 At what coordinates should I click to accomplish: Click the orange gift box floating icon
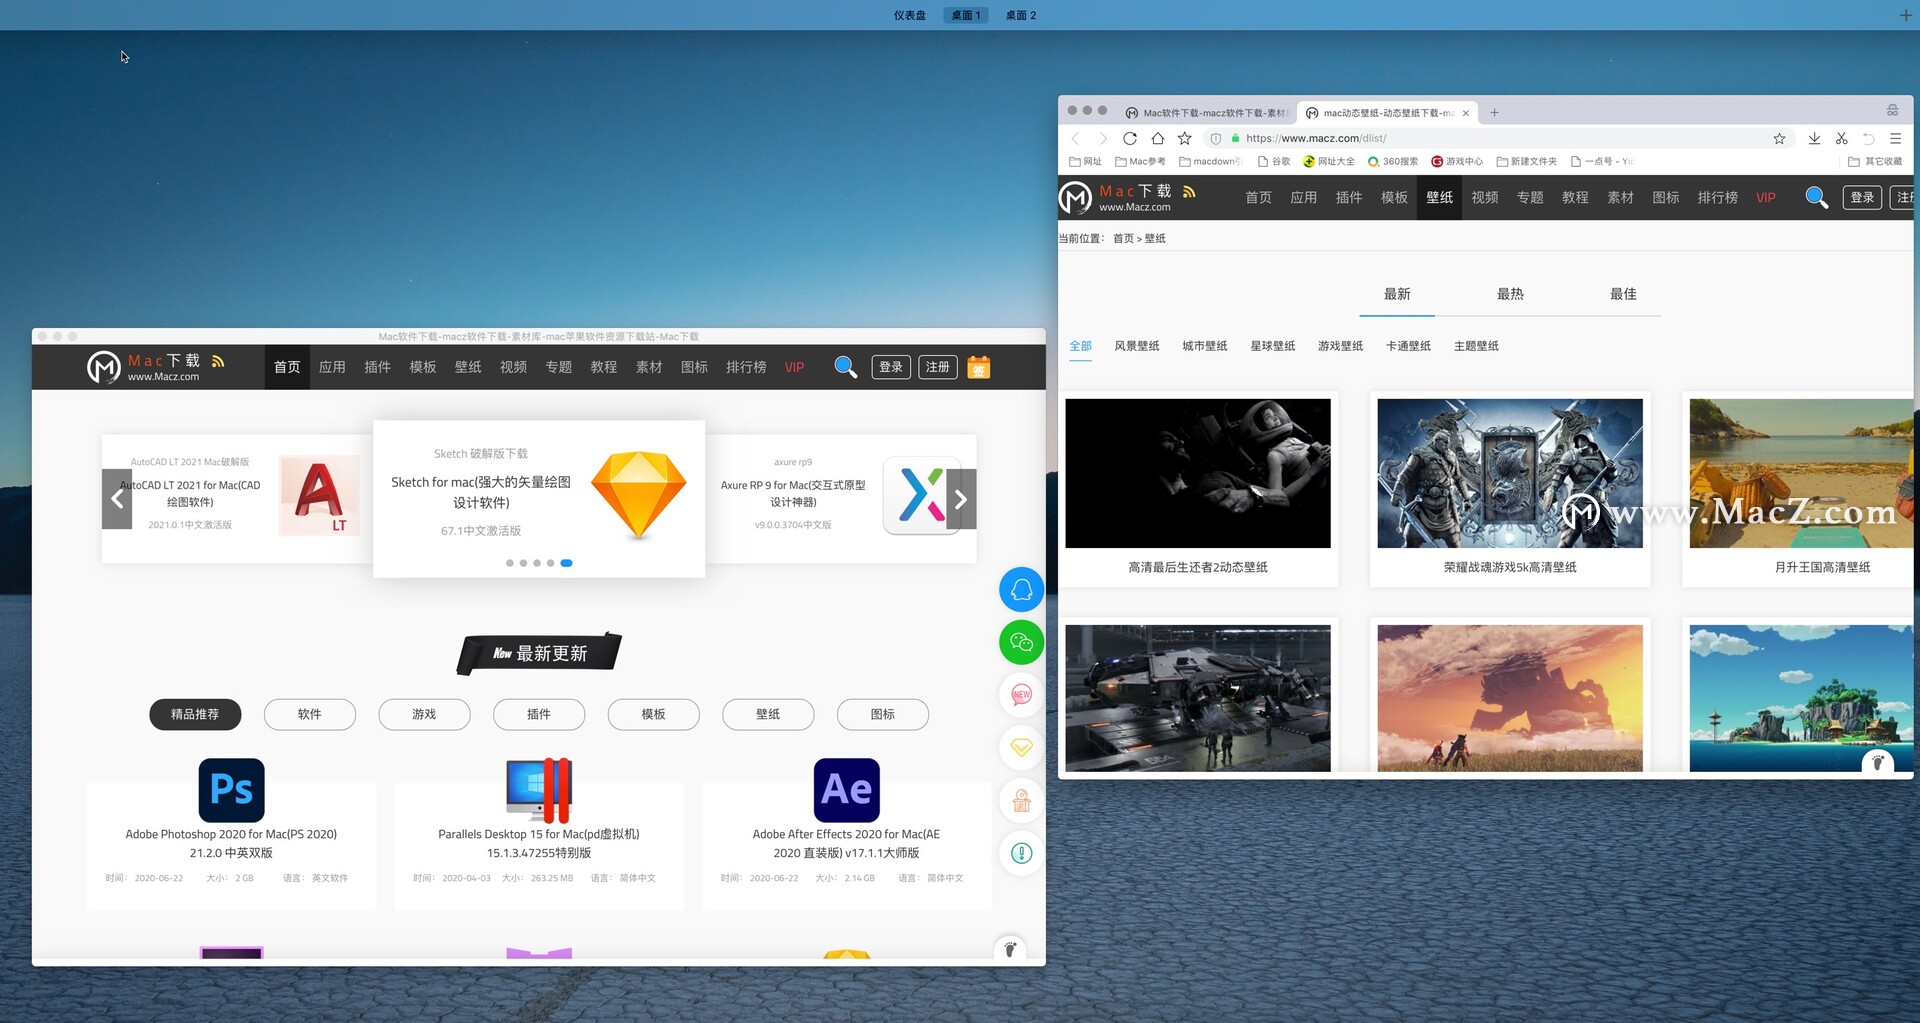pos(1021,800)
